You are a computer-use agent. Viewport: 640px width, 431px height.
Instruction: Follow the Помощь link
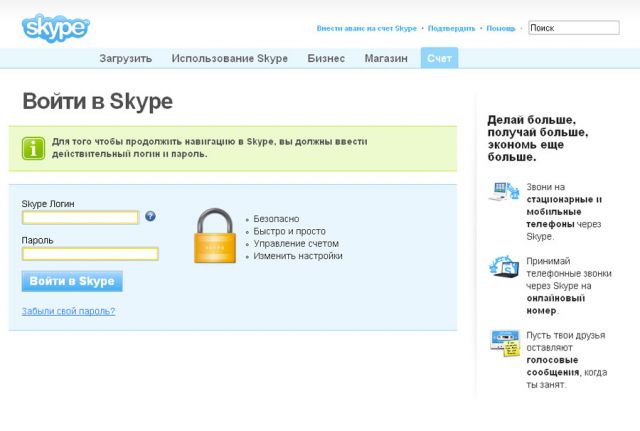click(501, 28)
